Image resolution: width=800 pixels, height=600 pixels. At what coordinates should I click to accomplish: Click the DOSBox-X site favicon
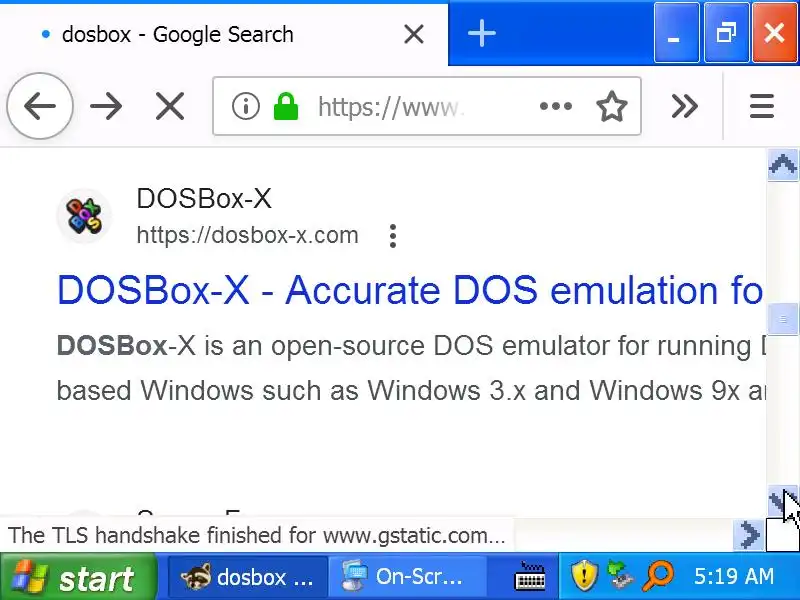point(84,216)
